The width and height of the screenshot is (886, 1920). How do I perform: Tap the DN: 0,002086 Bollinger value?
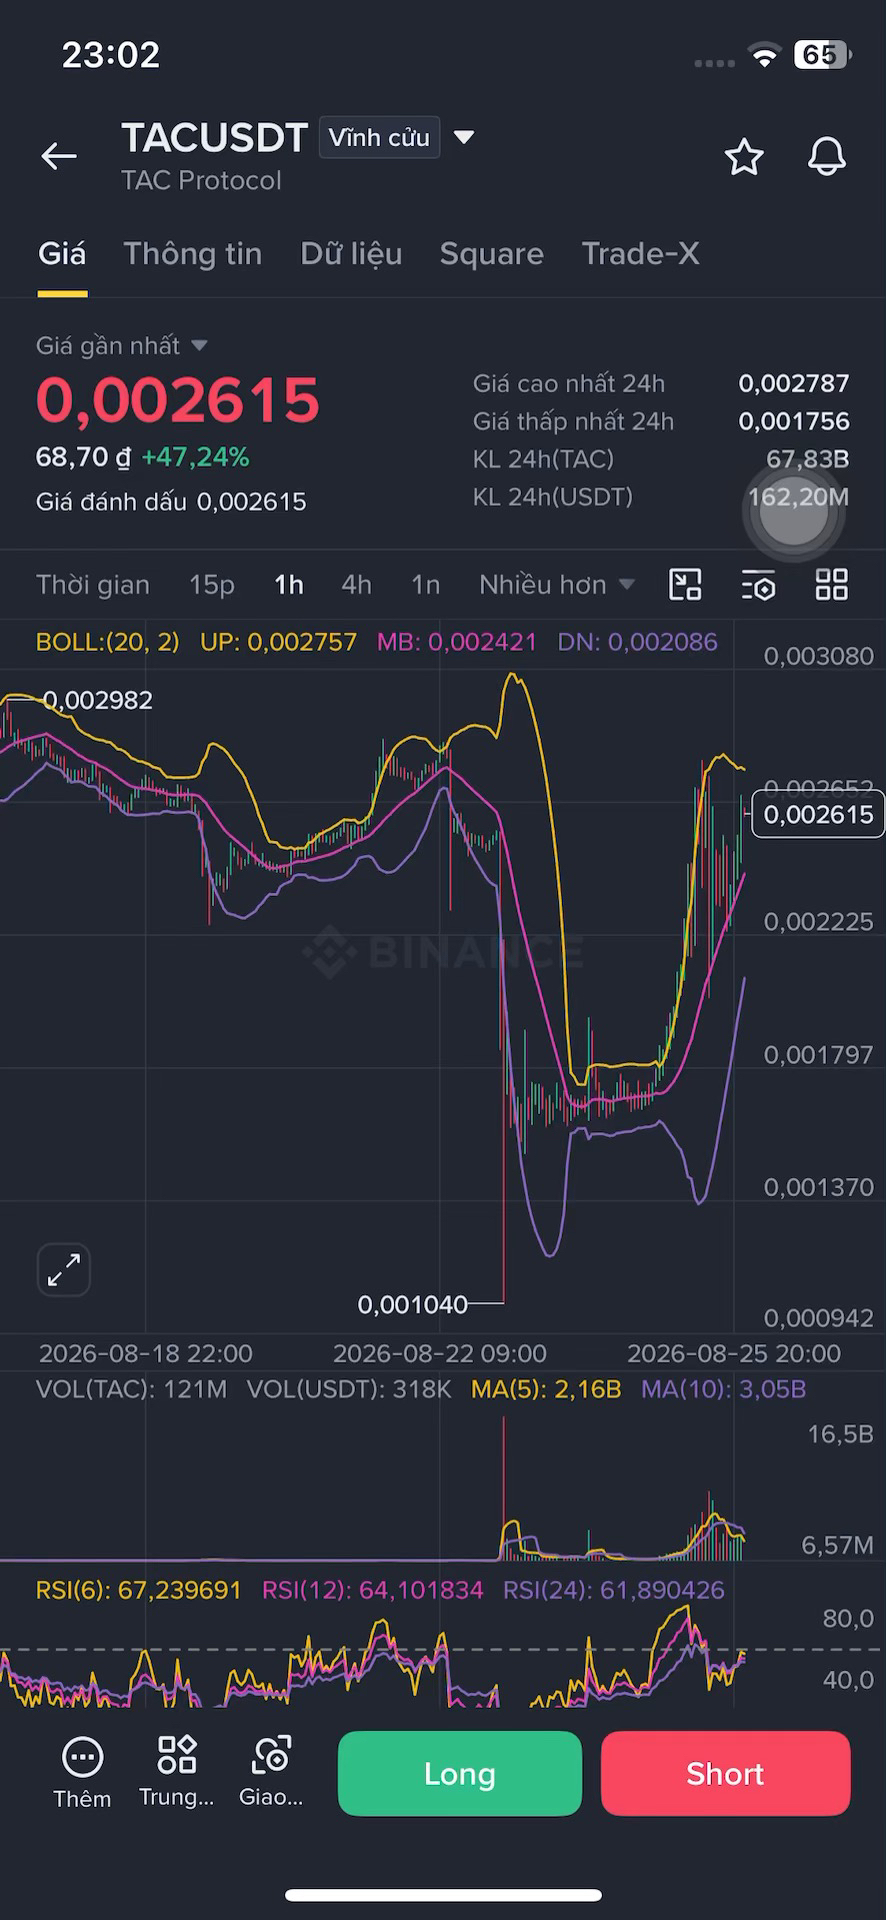[x=637, y=642]
